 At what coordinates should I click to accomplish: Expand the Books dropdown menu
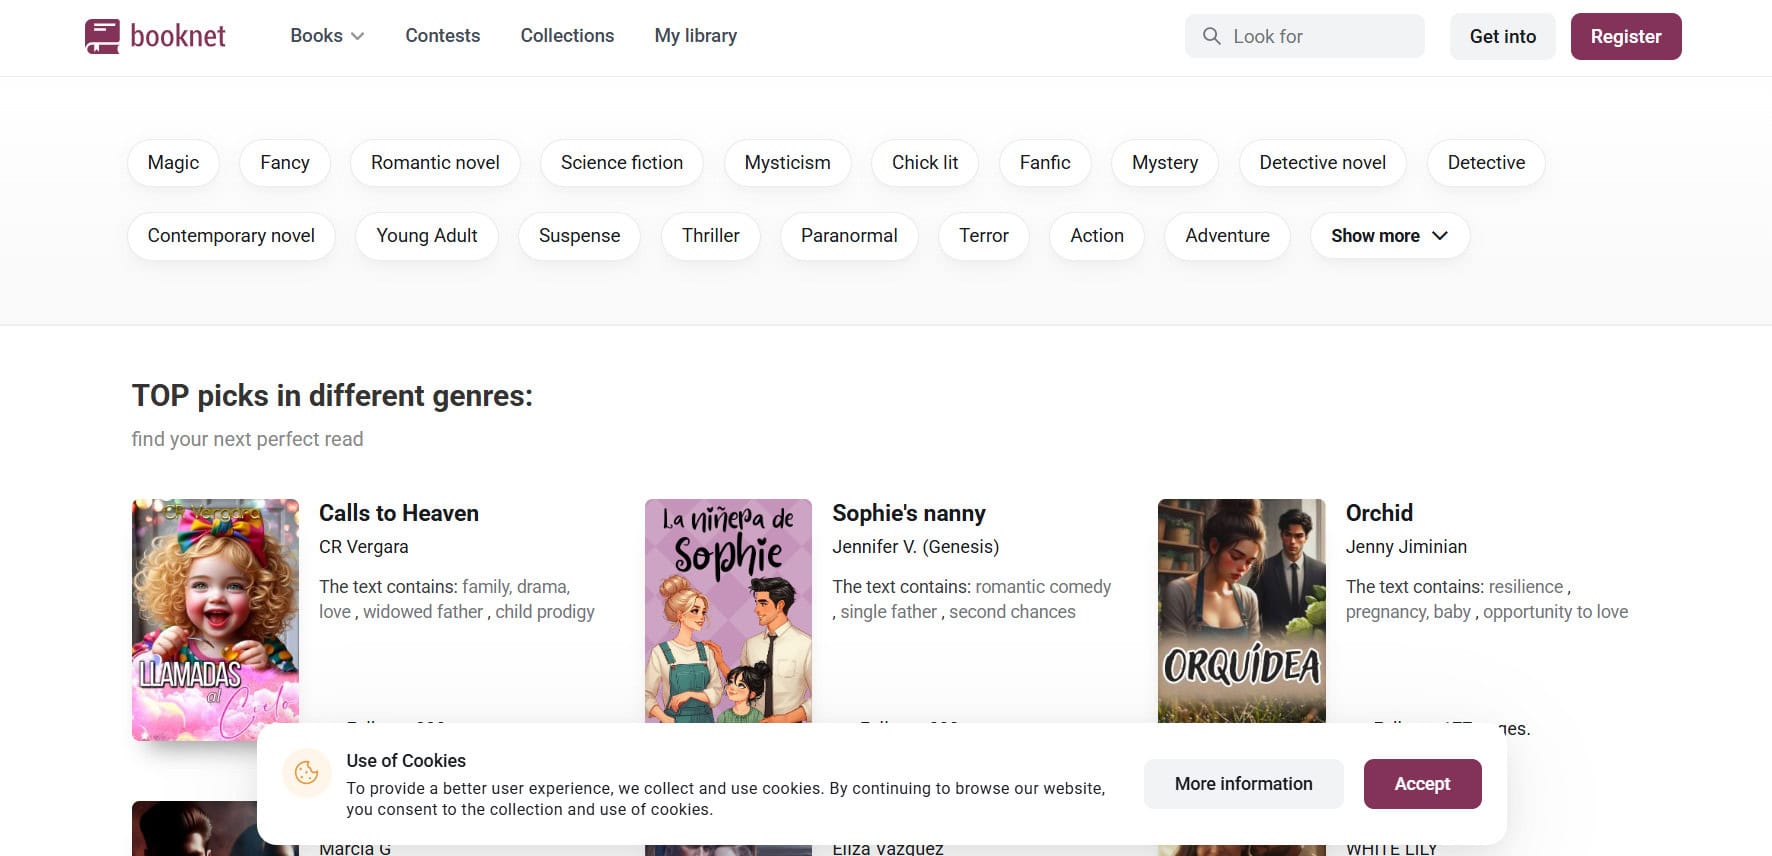[x=326, y=36]
